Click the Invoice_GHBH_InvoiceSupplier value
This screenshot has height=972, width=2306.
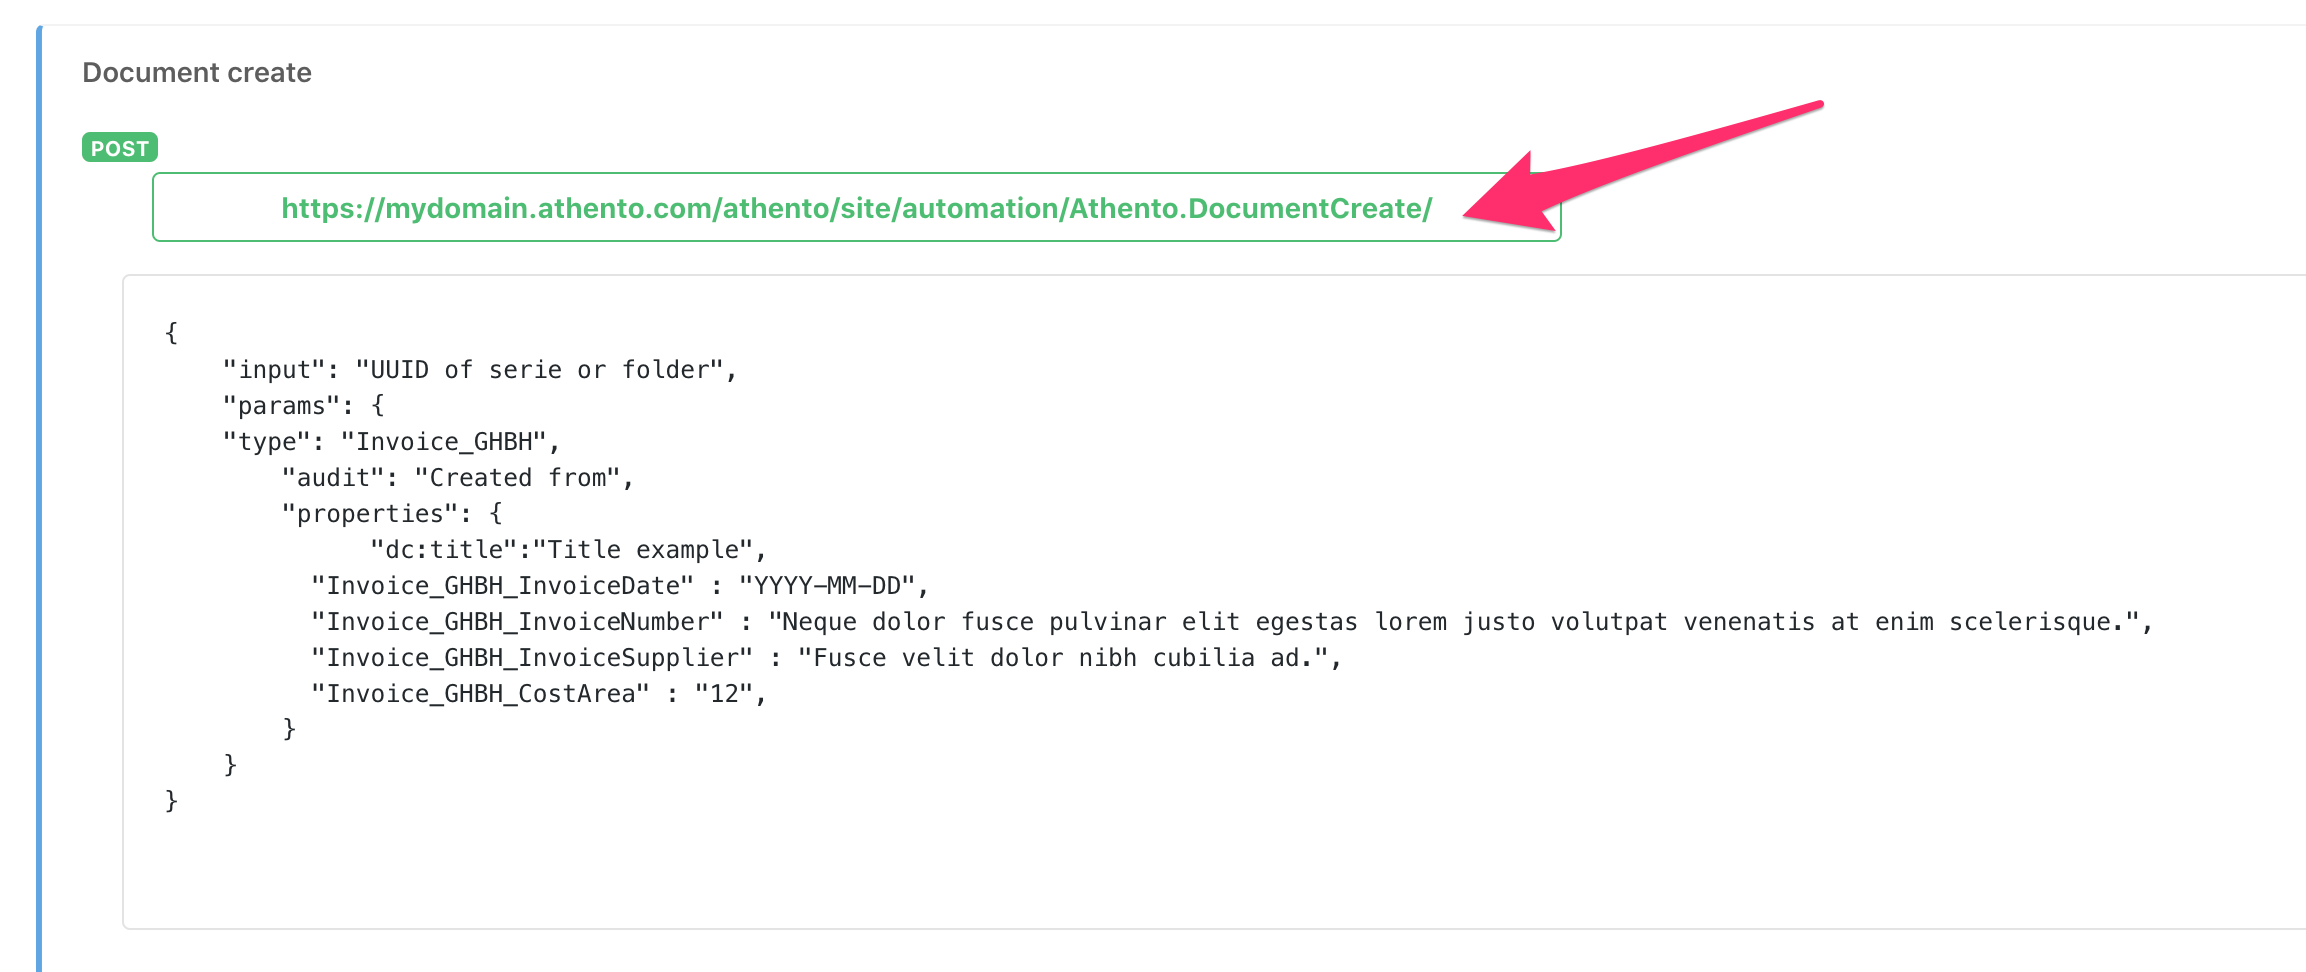(x=1070, y=656)
